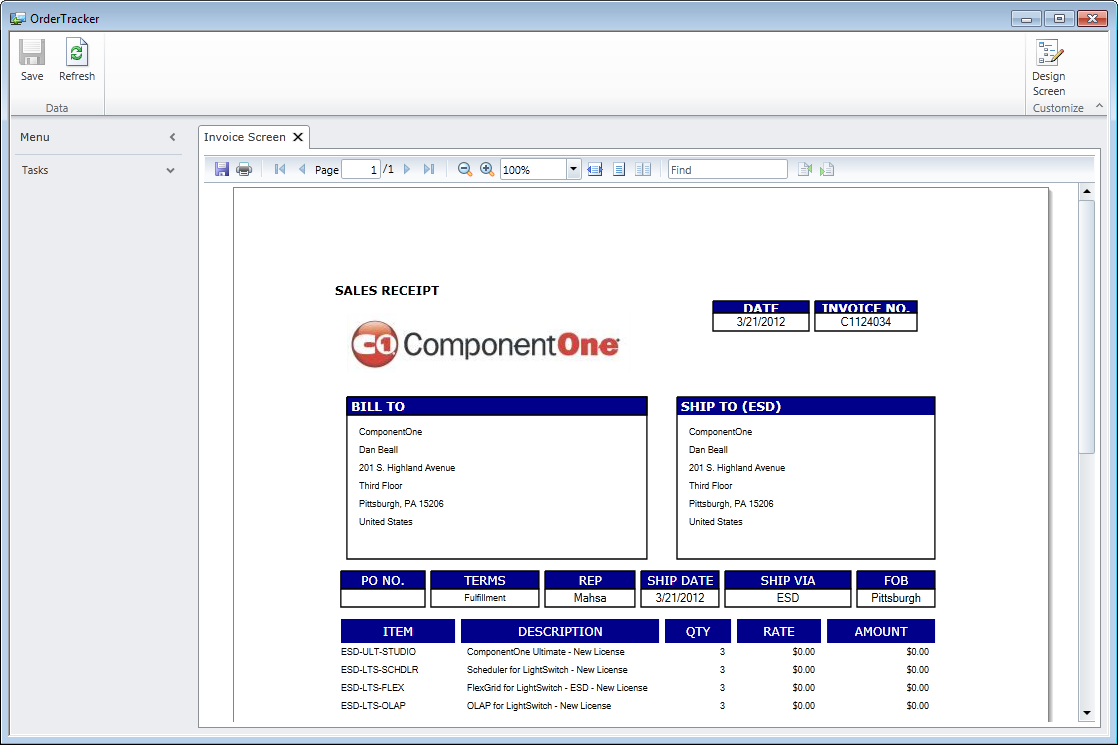The width and height of the screenshot is (1118, 745).
Task: Open the zoom percentage dropdown
Action: 573,170
